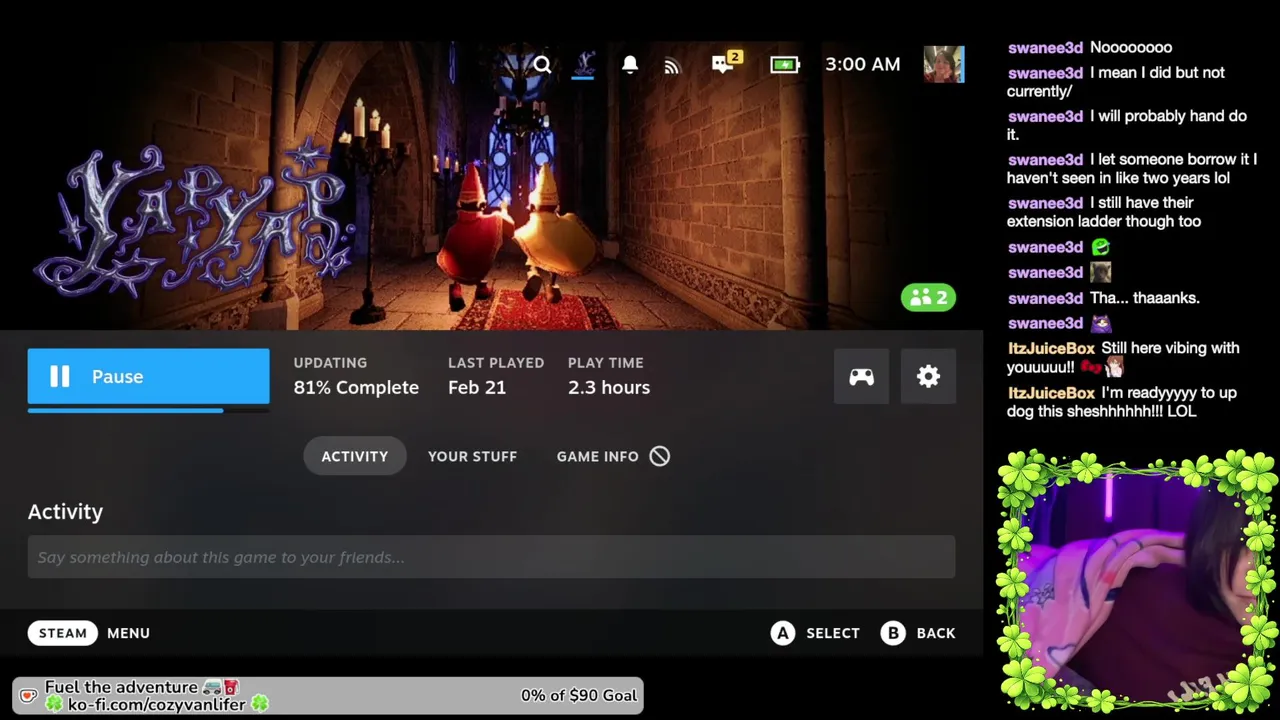Open the notifications bell icon
This screenshot has width=1280, height=720.
pyautogui.click(x=630, y=65)
